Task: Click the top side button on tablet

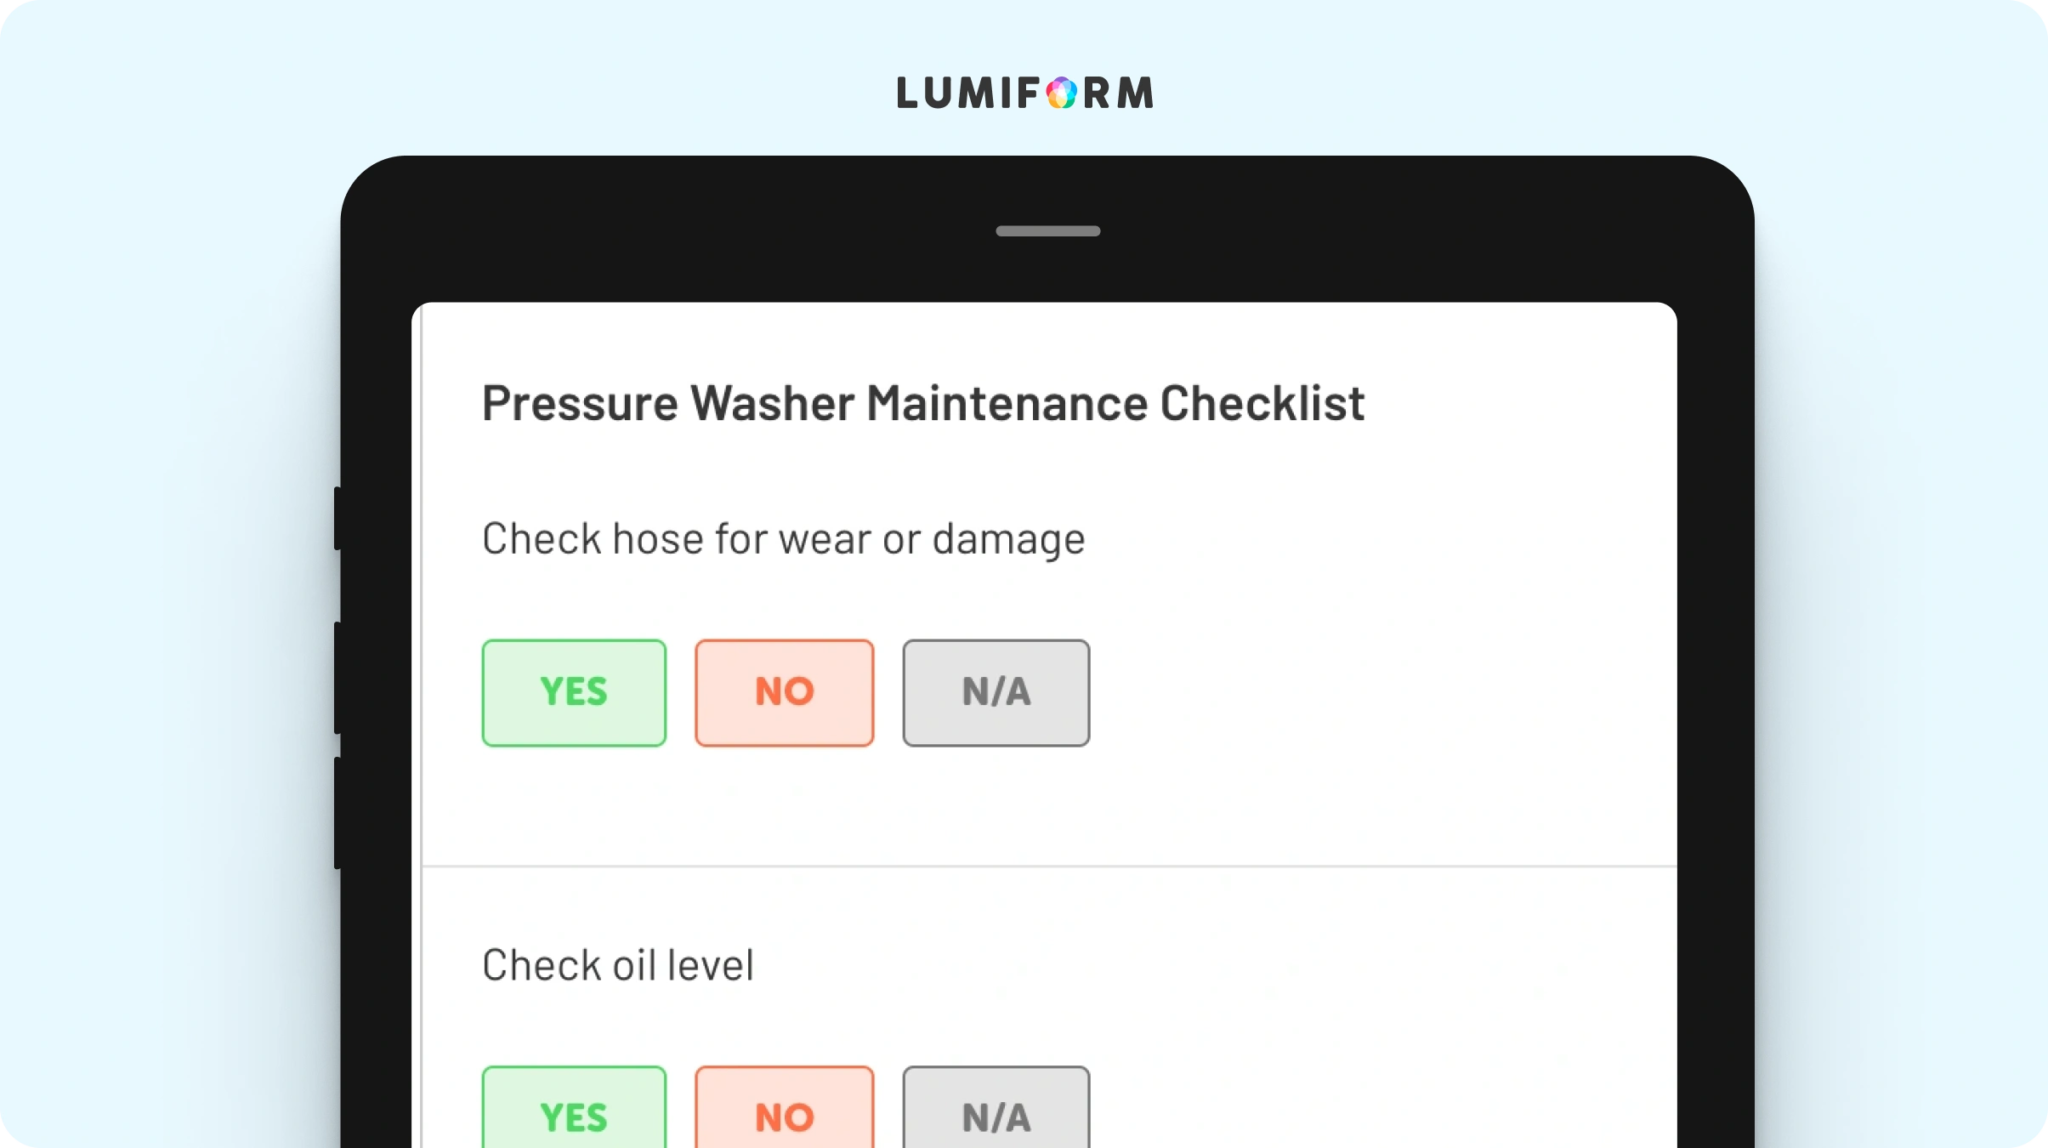Action: pyautogui.click(x=338, y=518)
